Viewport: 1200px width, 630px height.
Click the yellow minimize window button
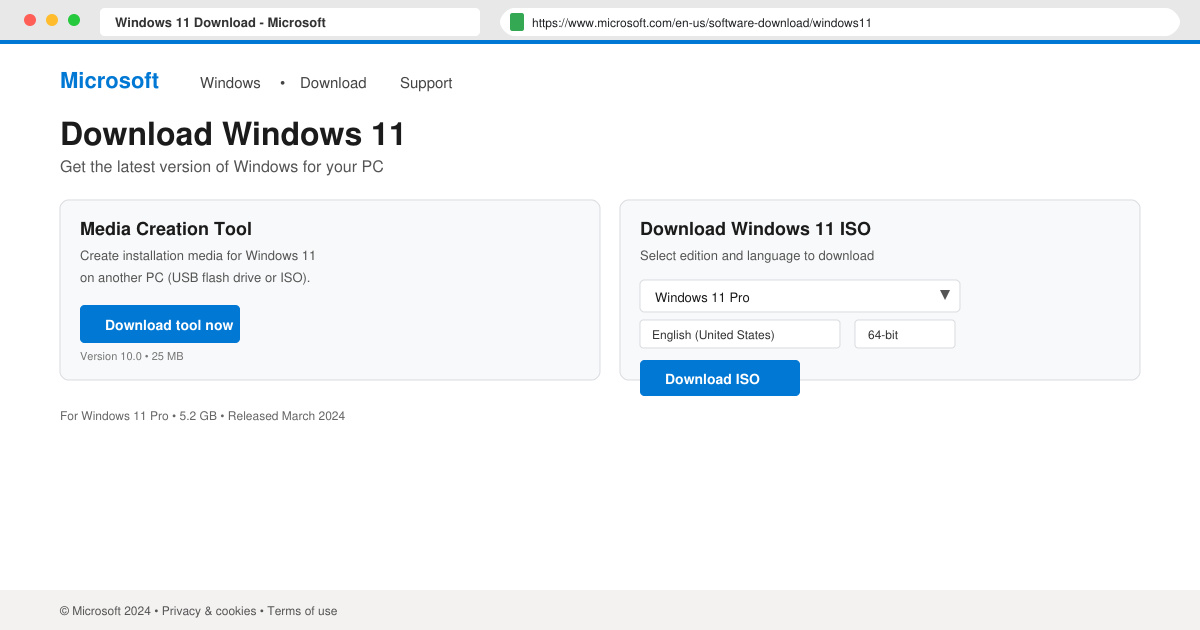[x=52, y=20]
